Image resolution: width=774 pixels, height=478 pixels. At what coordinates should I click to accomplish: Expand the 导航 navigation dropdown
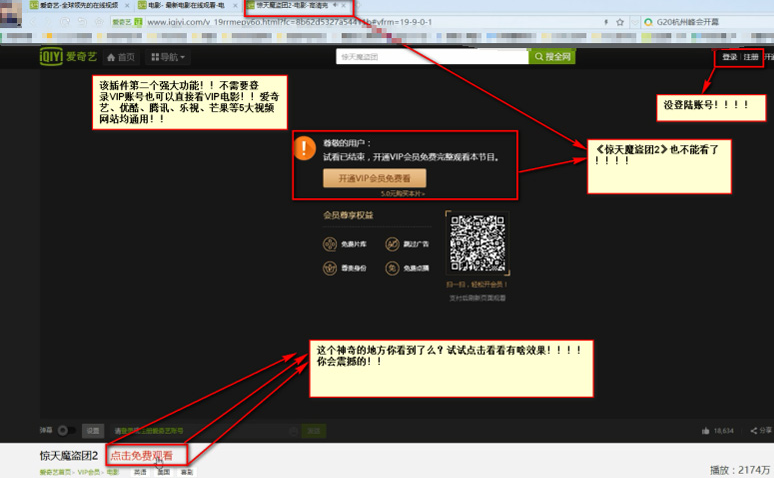168,57
